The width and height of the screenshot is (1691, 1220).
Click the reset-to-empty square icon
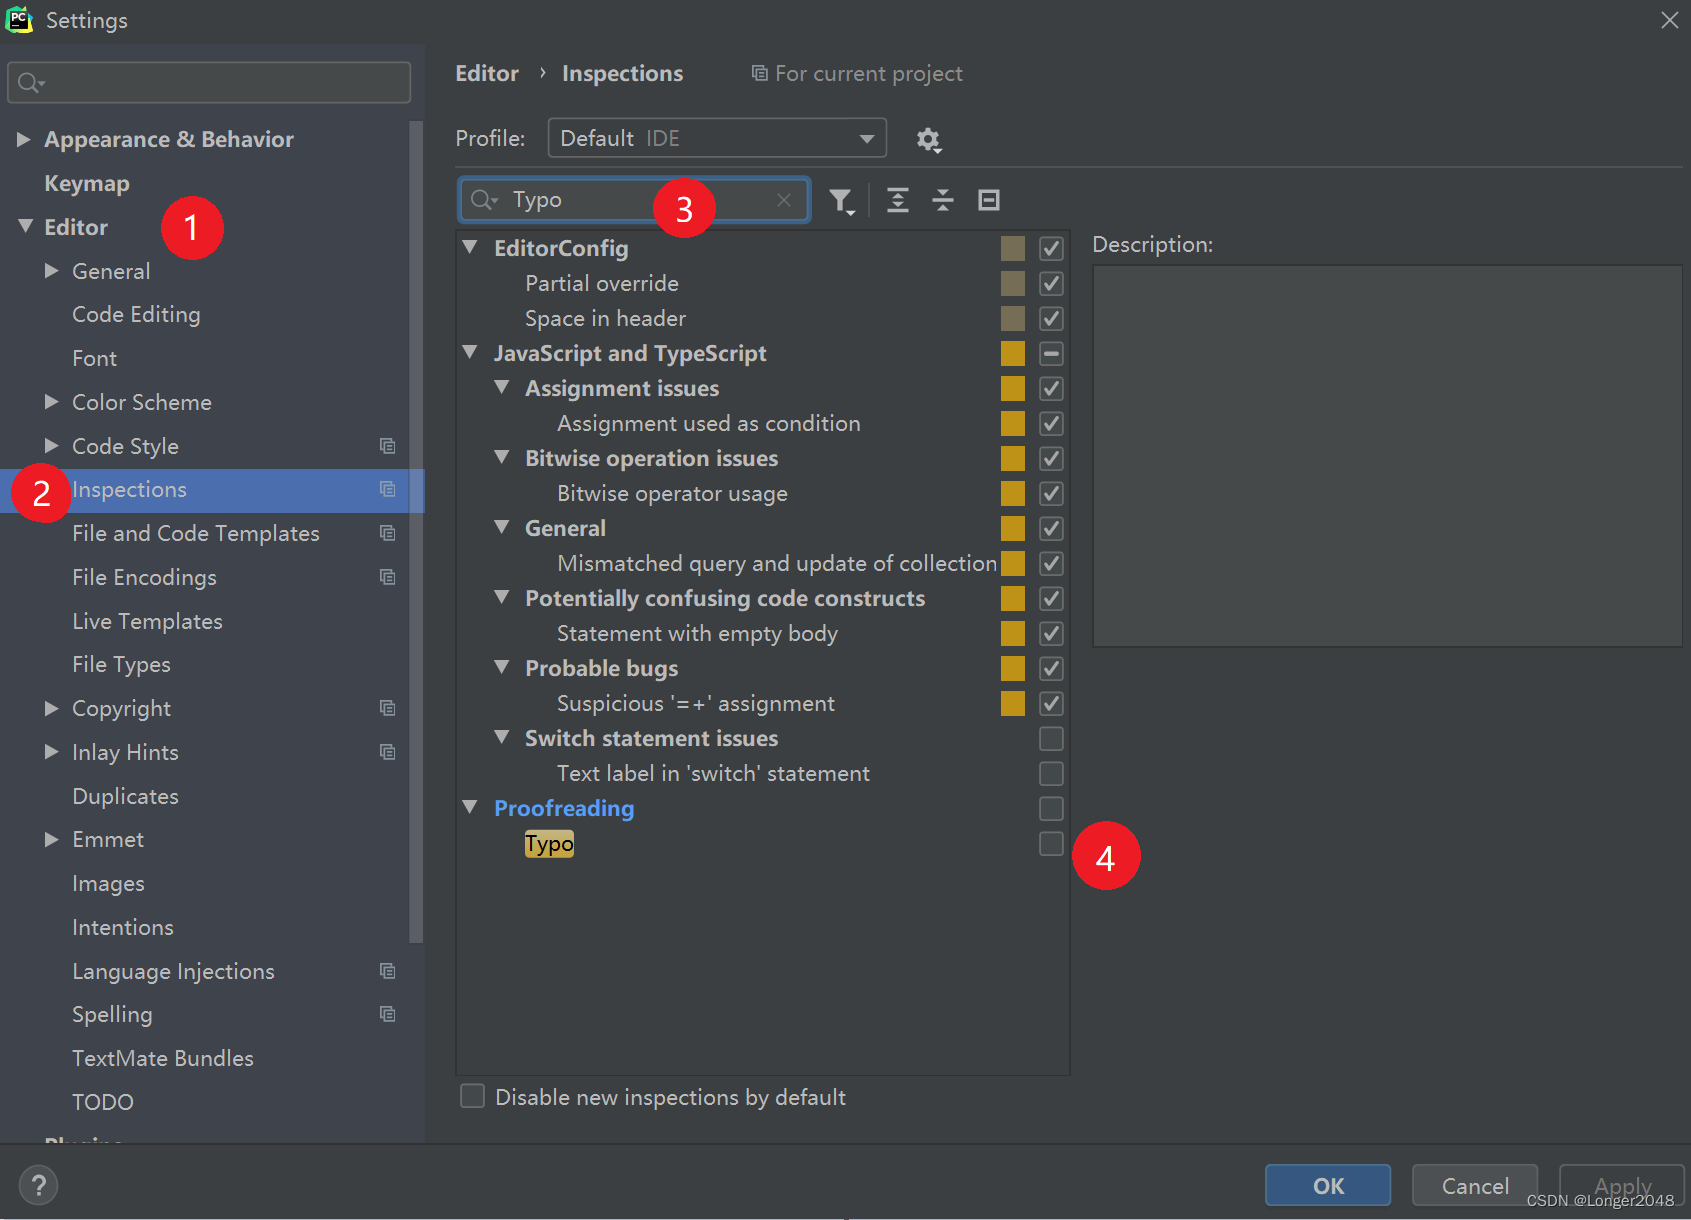[x=989, y=200]
